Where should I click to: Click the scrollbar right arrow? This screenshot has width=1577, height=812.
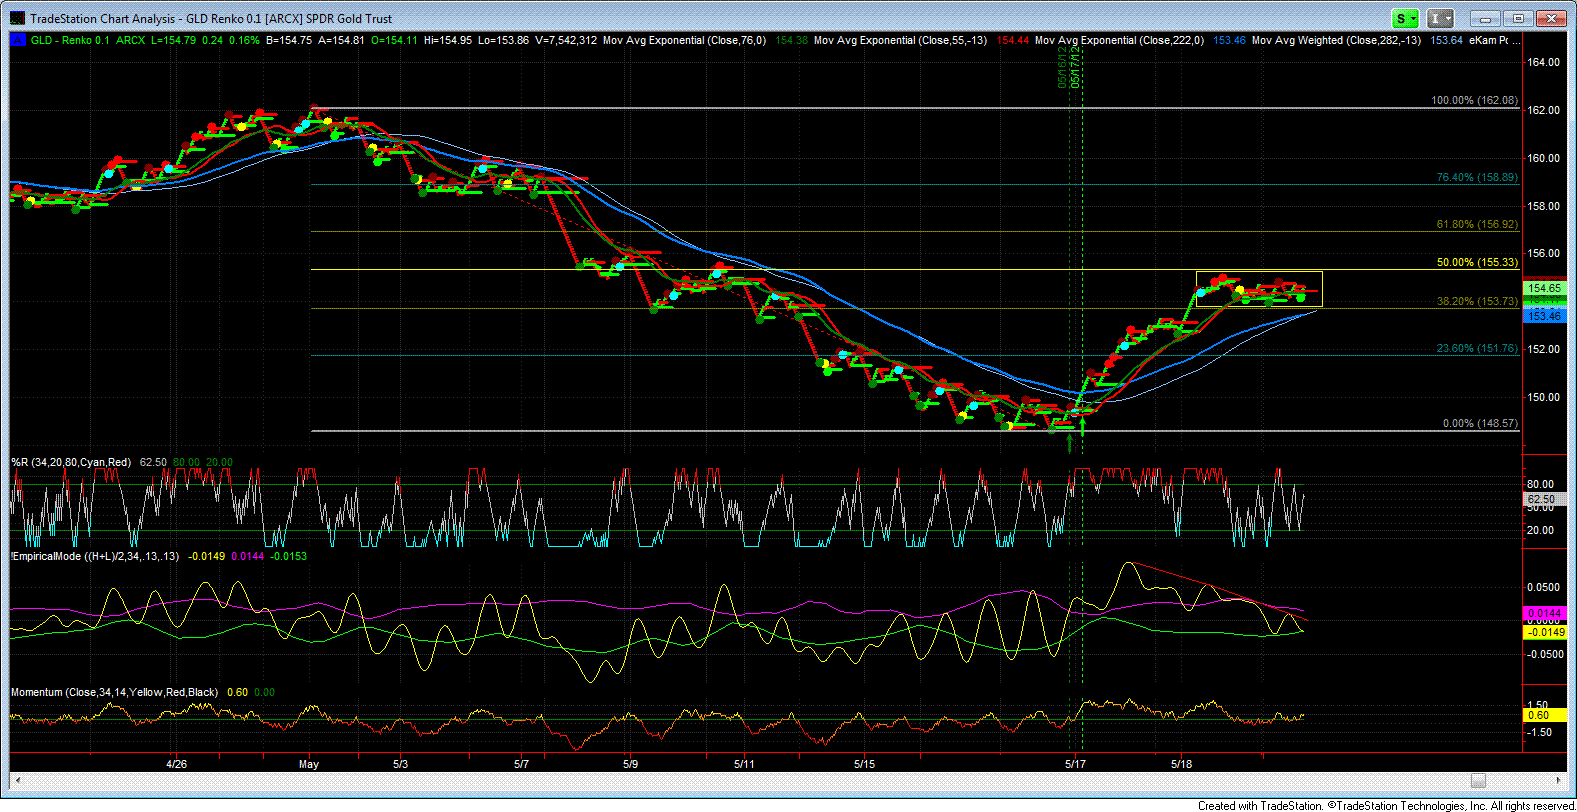point(1559,781)
